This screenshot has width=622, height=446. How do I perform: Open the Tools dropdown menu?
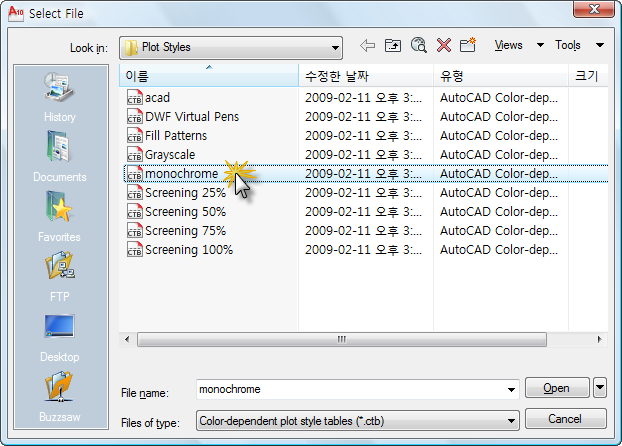coord(580,45)
